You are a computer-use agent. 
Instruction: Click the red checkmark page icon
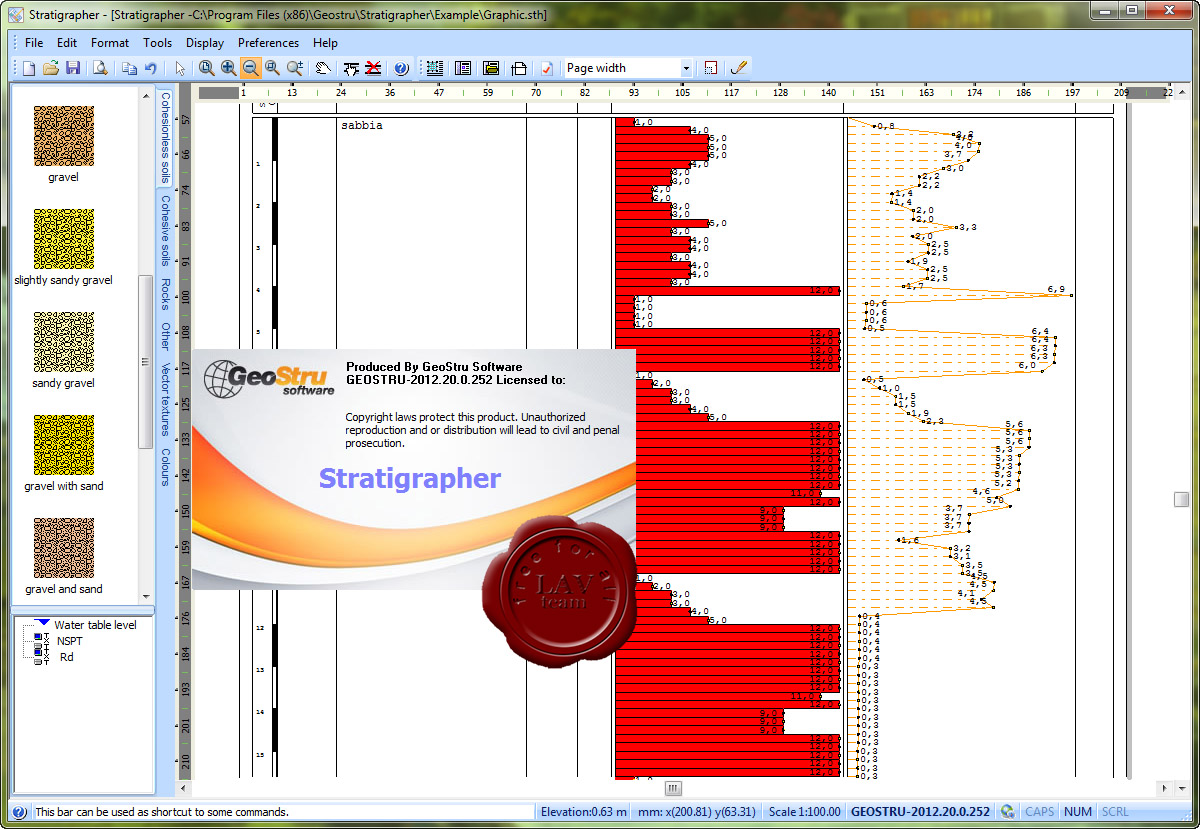click(x=547, y=68)
